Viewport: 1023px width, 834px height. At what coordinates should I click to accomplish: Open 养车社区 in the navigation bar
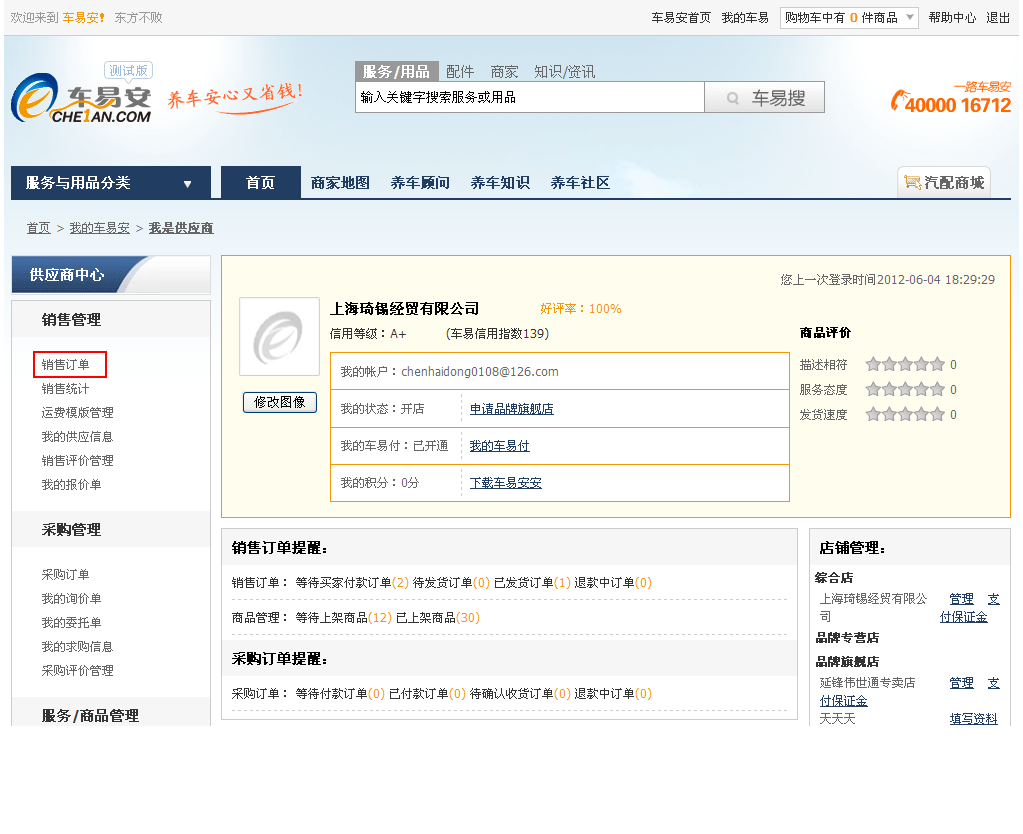click(580, 183)
